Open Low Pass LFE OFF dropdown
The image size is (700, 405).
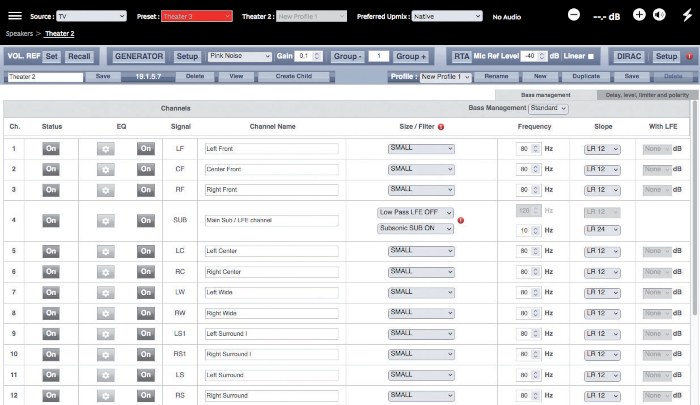click(416, 212)
